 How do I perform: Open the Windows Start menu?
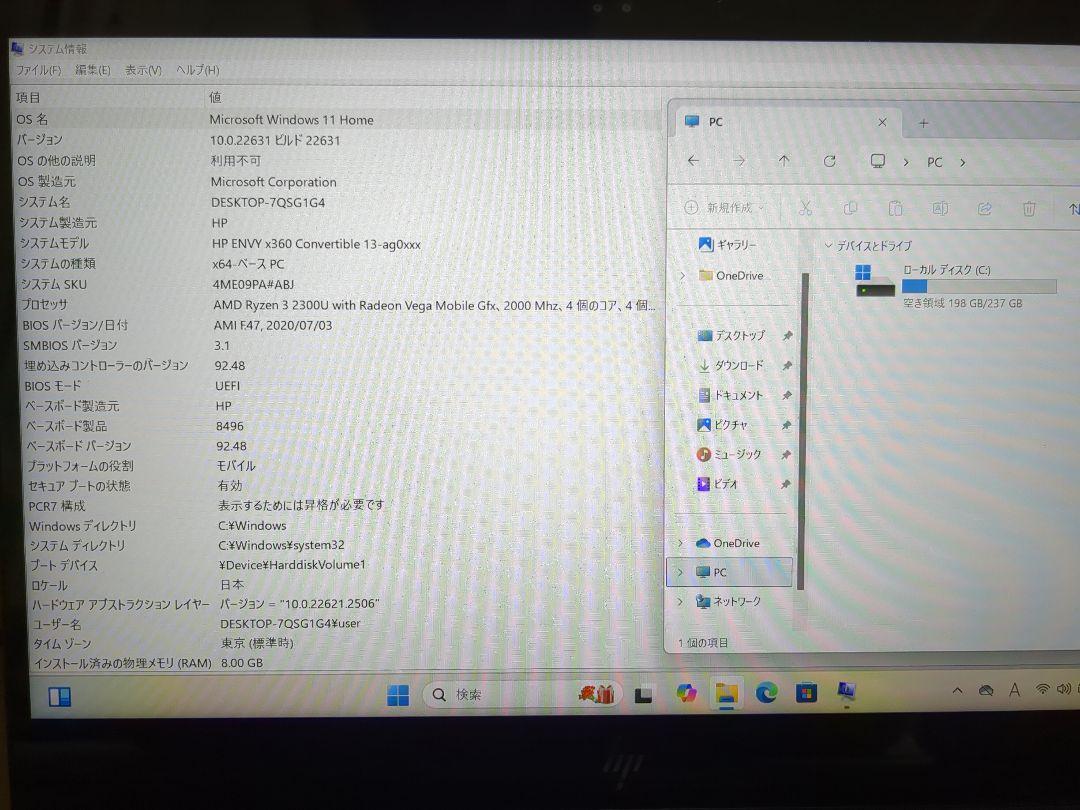pyautogui.click(x=398, y=695)
